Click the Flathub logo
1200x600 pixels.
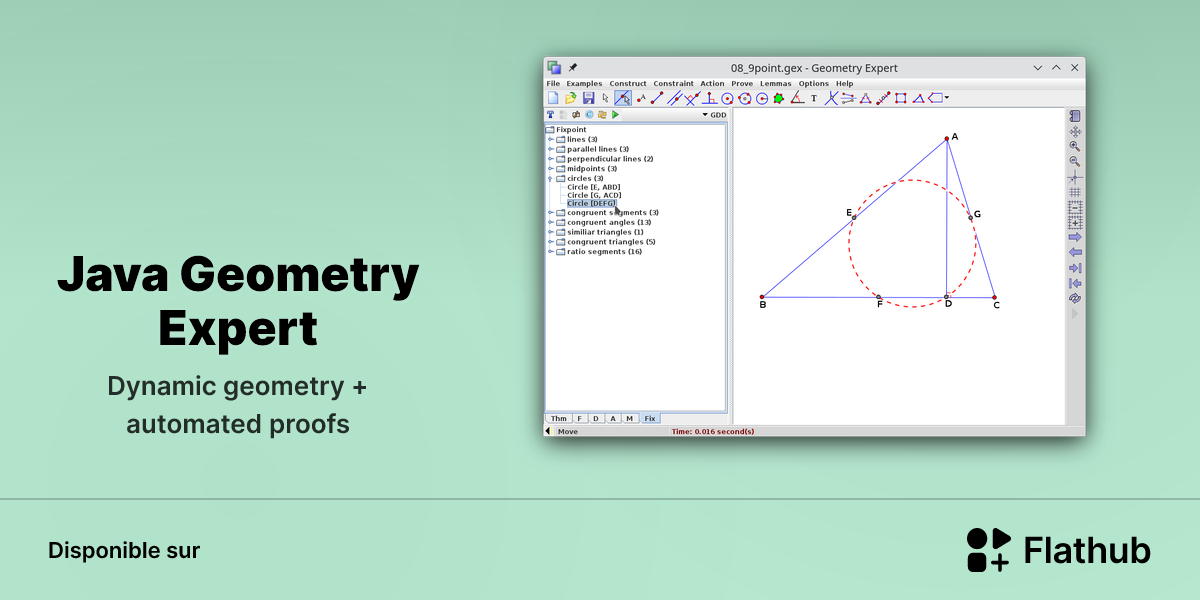click(1059, 550)
